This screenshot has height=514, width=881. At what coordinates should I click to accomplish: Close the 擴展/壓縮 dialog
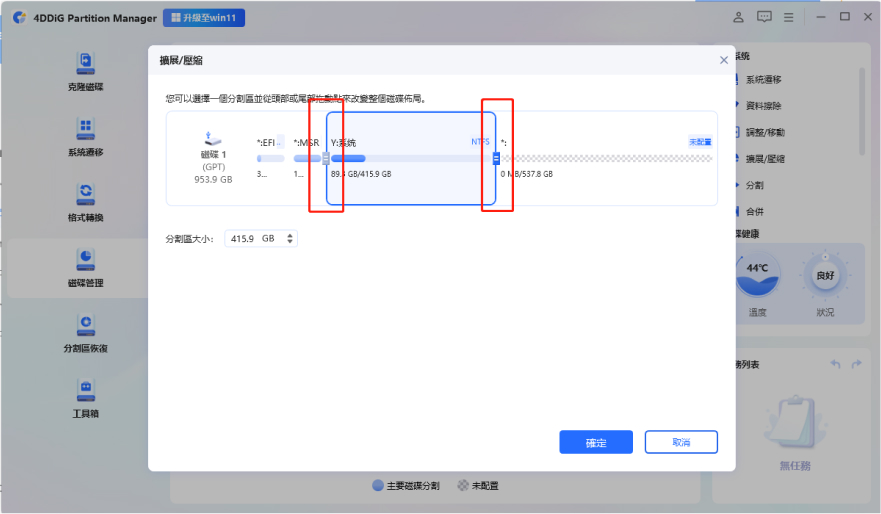(724, 60)
